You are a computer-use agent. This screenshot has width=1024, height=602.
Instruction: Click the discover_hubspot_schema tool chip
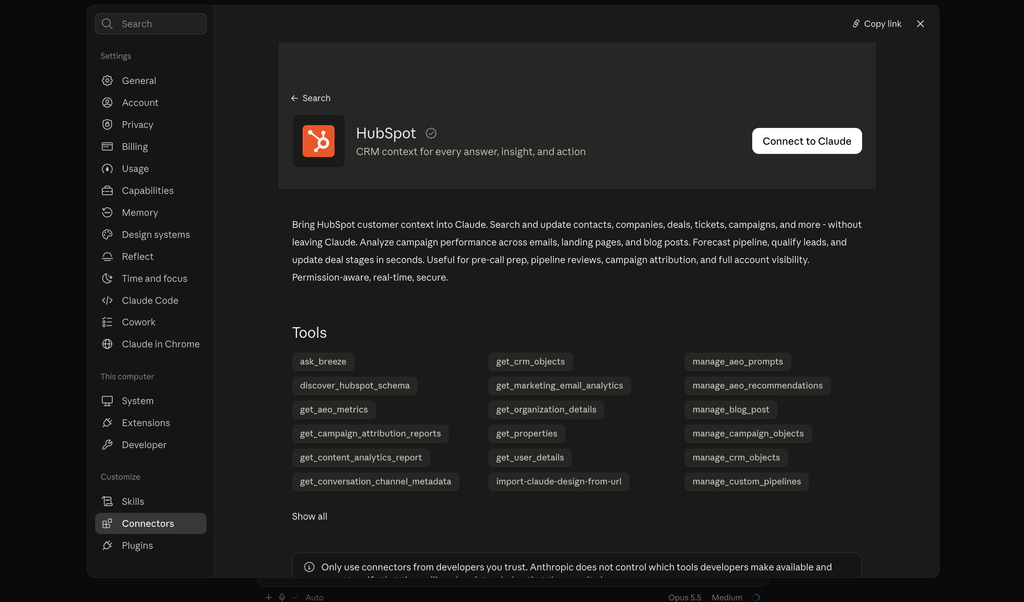click(x=355, y=386)
